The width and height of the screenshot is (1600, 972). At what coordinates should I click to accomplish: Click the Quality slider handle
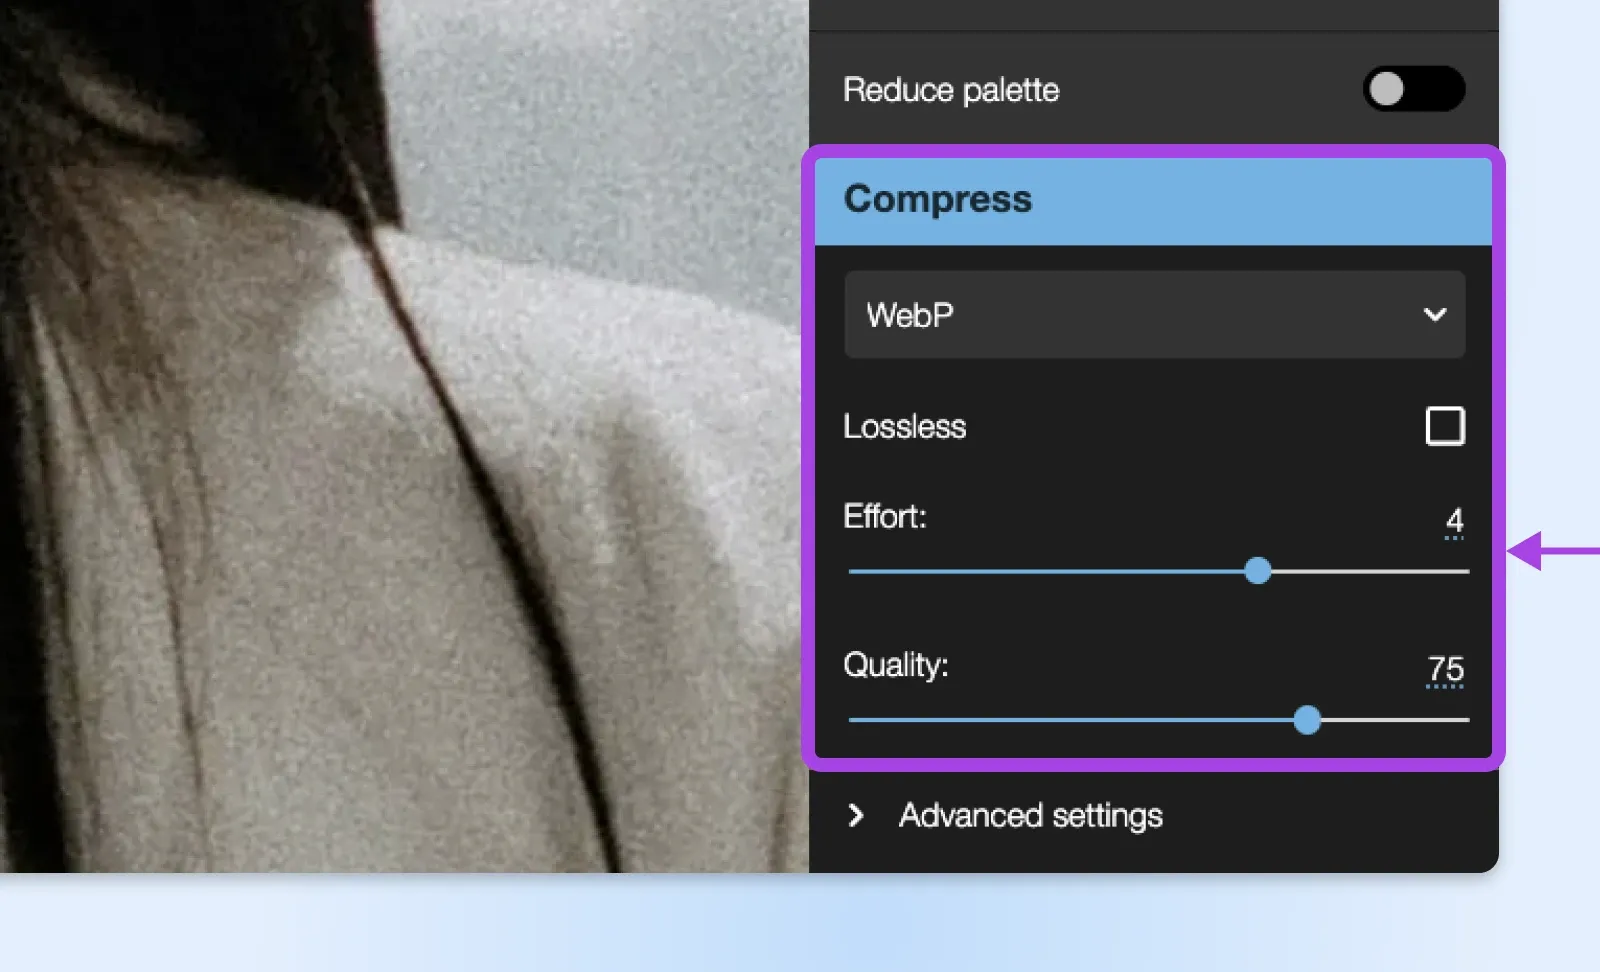1307,720
